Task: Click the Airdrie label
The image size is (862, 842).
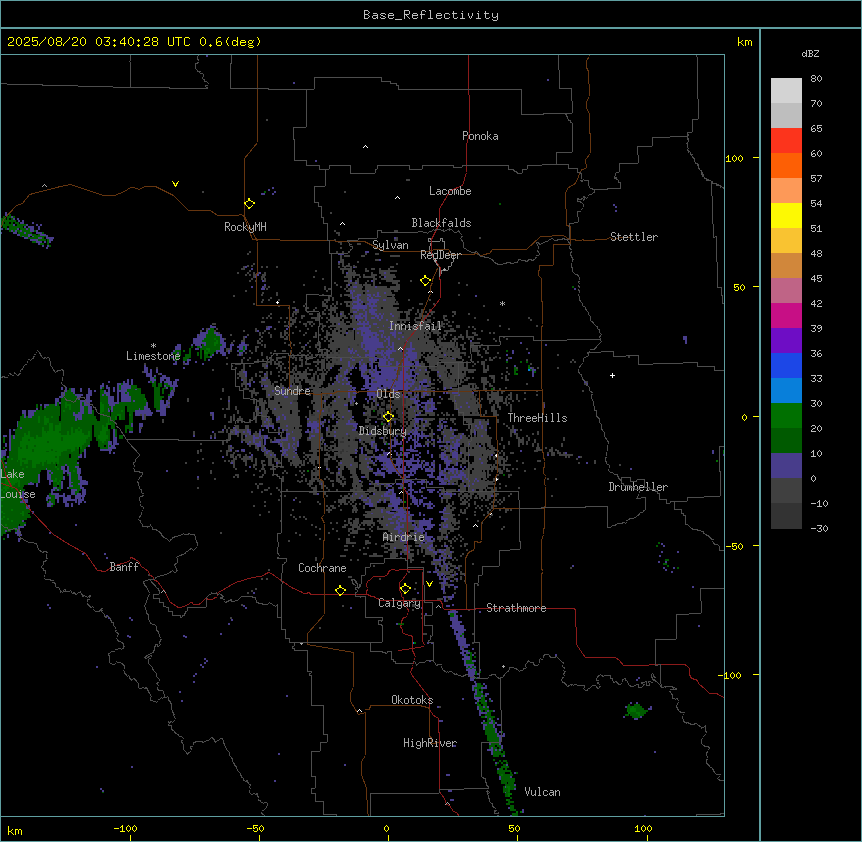Action: (404, 537)
